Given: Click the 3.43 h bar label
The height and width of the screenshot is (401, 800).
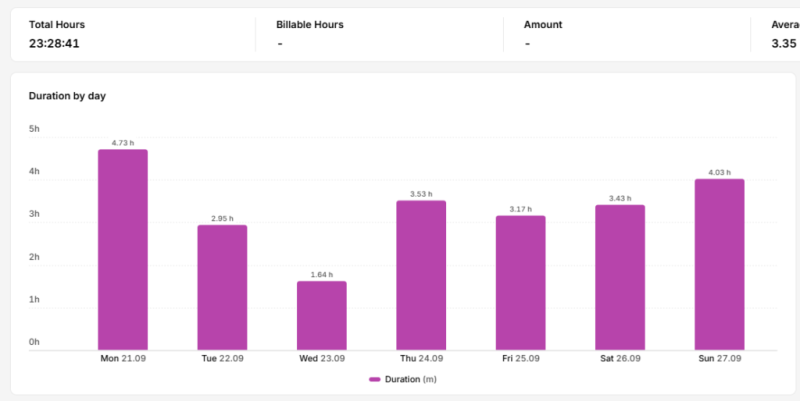Looking at the screenshot, I should tap(620, 198).
